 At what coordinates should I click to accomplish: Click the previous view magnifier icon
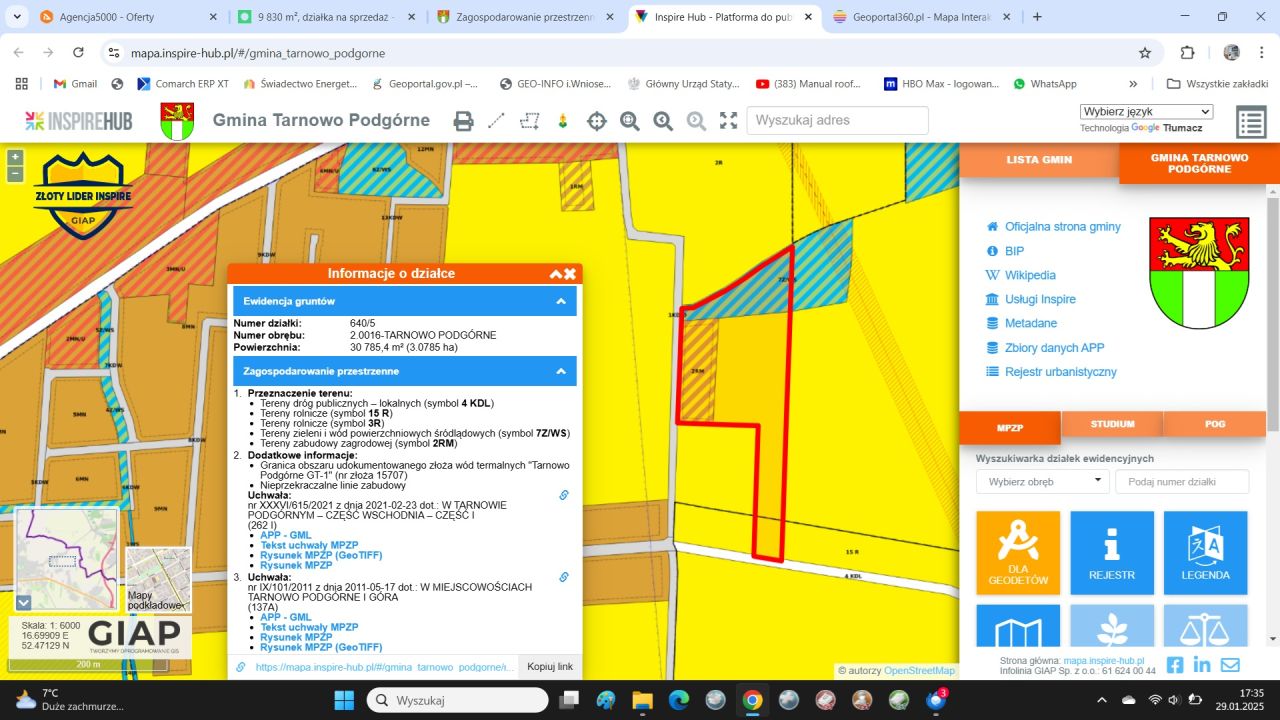[x=663, y=121]
